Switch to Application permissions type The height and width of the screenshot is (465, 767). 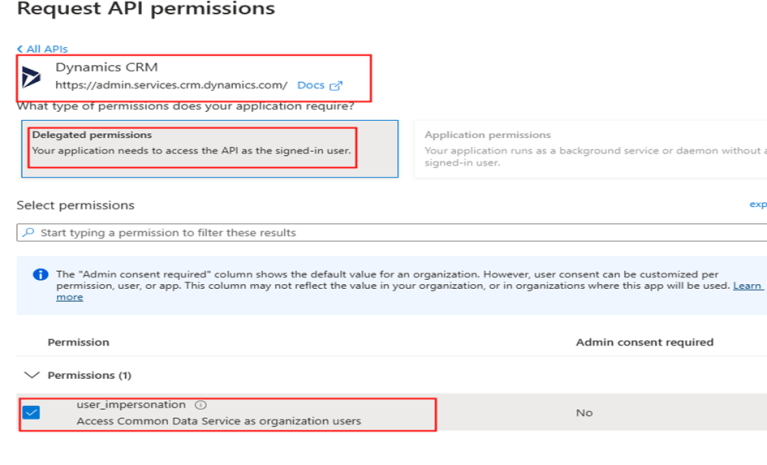[x=487, y=135]
